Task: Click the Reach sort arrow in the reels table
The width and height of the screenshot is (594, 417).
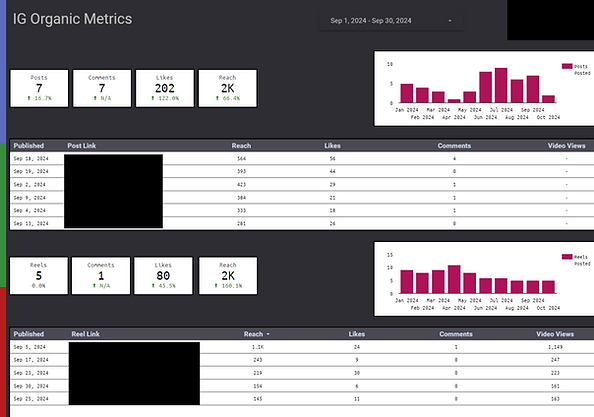Action: point(268,334)
